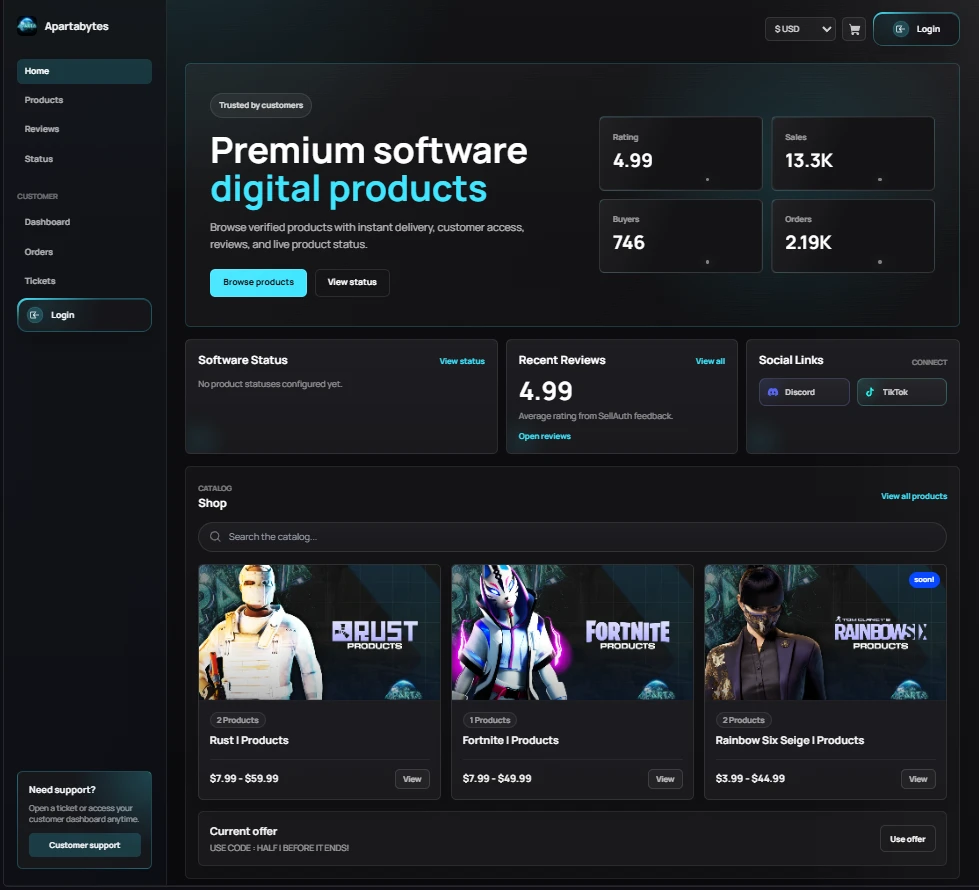Screen dimensions: 979x890
Task: Open the Rust Products banner thumbnail
Action: click(x=319, y=632)
